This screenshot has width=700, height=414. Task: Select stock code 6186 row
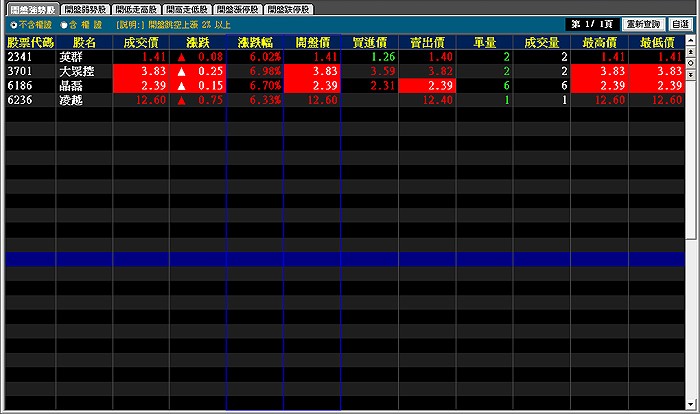(x=345, y=85)
